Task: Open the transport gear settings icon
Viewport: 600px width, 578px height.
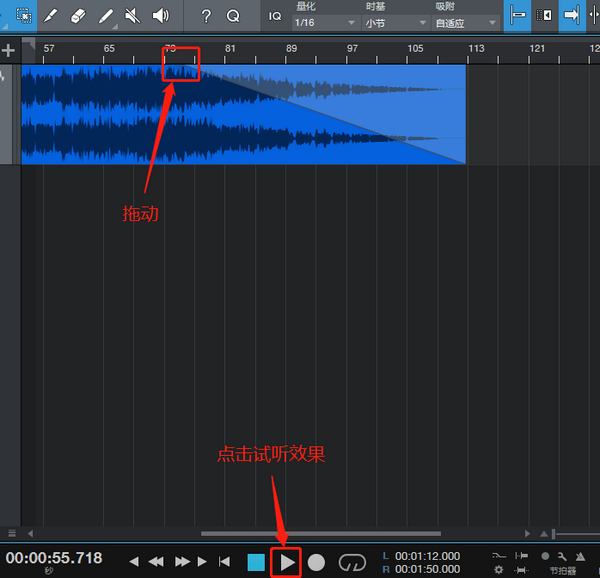Action: (499, 570)
